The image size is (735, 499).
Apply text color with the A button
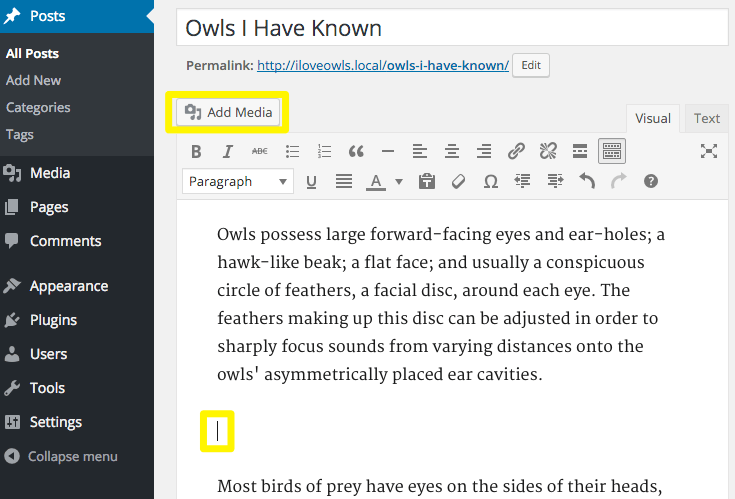tap(376, 181)
